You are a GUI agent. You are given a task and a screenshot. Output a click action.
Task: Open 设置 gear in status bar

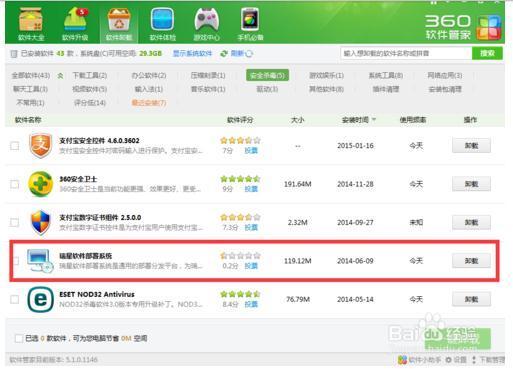456,360
